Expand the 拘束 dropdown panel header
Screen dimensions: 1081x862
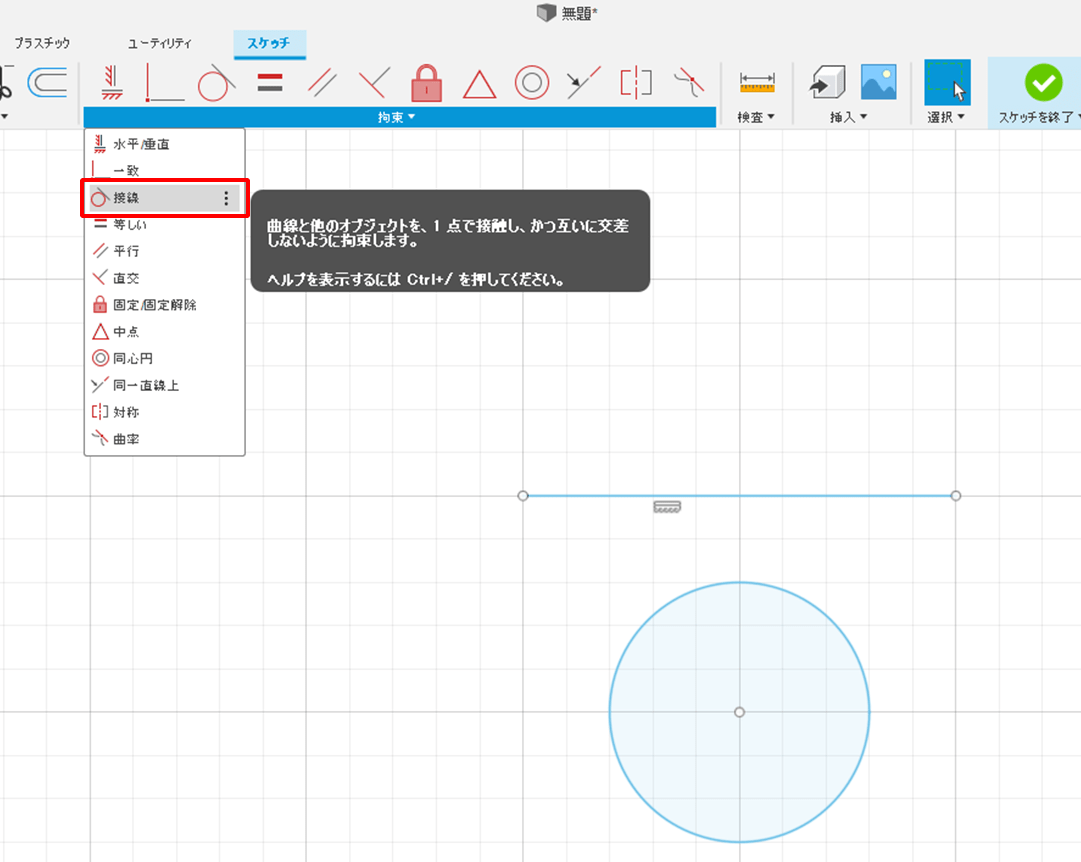(x=397, y=118)
